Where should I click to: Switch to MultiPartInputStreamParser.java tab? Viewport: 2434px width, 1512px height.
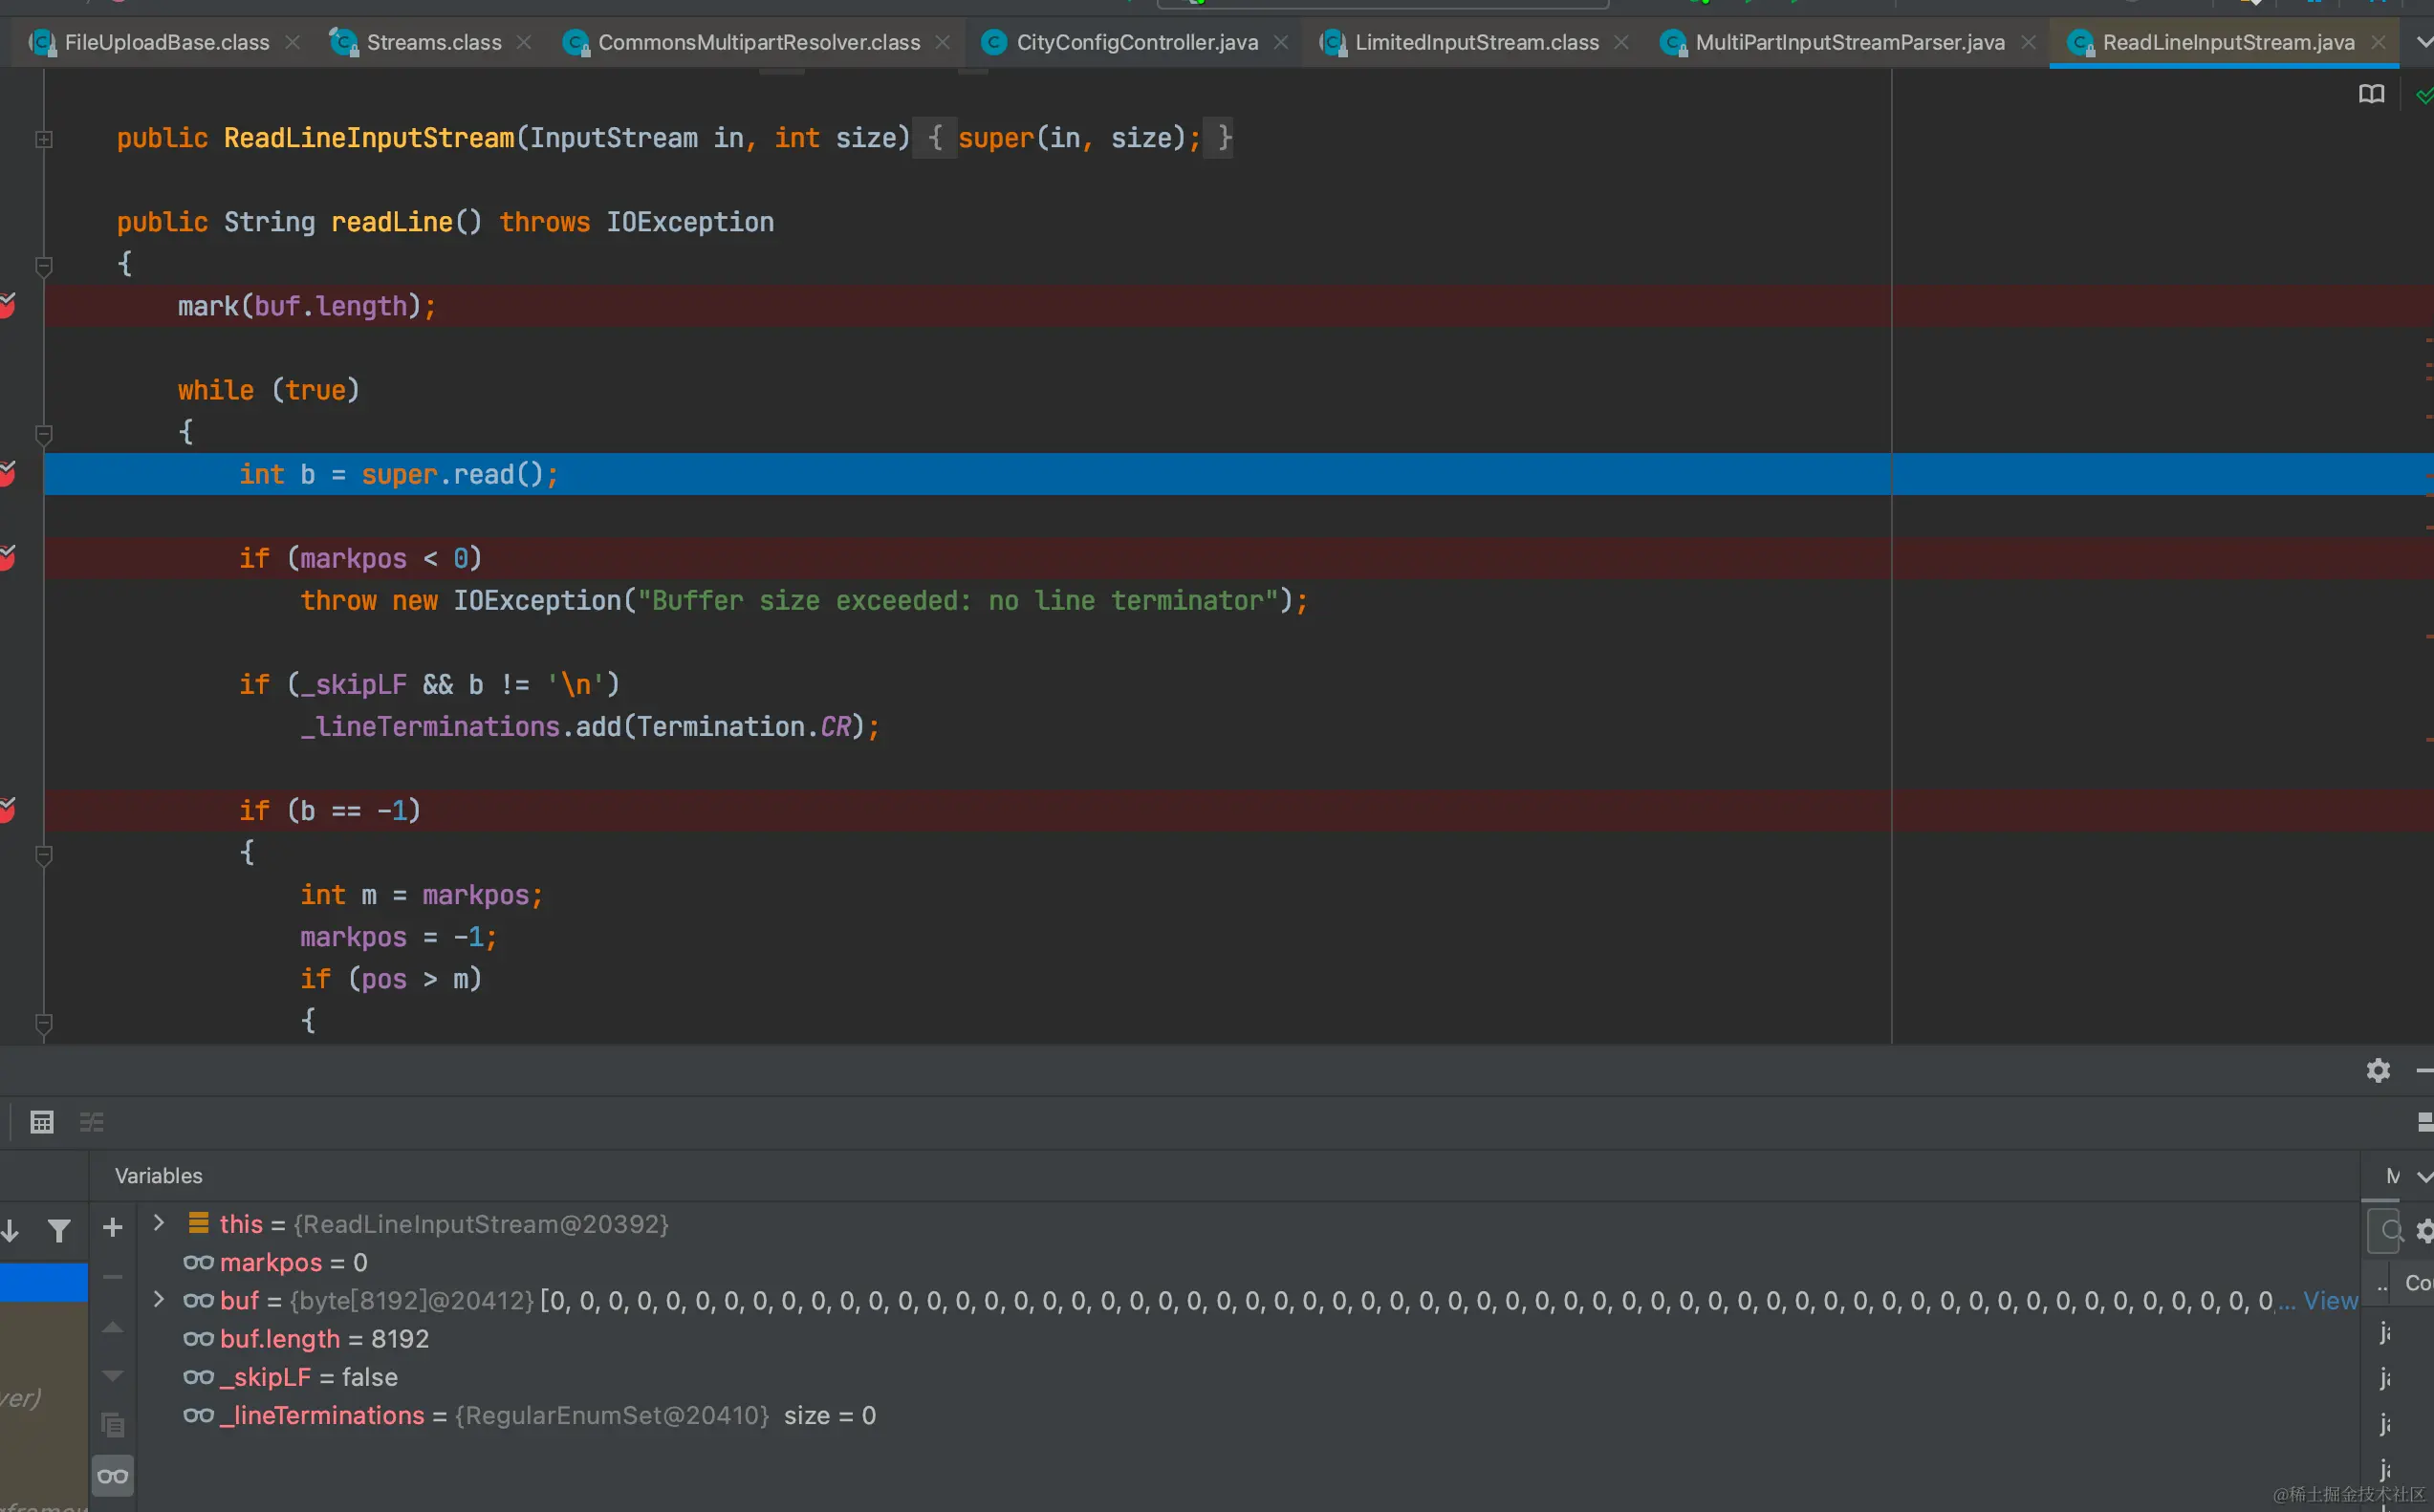pyautogui.click(x=1848, y=42)
